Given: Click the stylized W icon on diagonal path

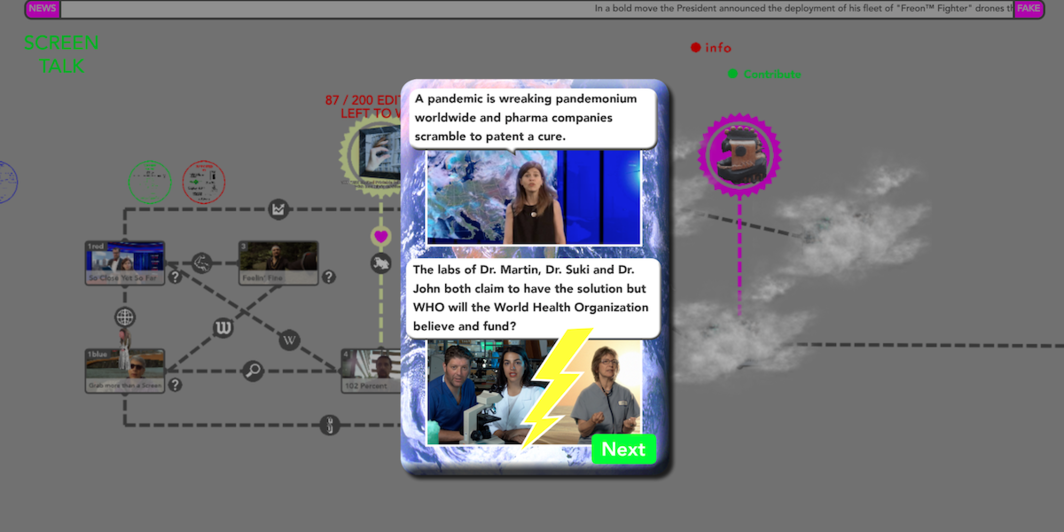Looking at the screenshot, I should pyautogui.click(x=223, y=328).
